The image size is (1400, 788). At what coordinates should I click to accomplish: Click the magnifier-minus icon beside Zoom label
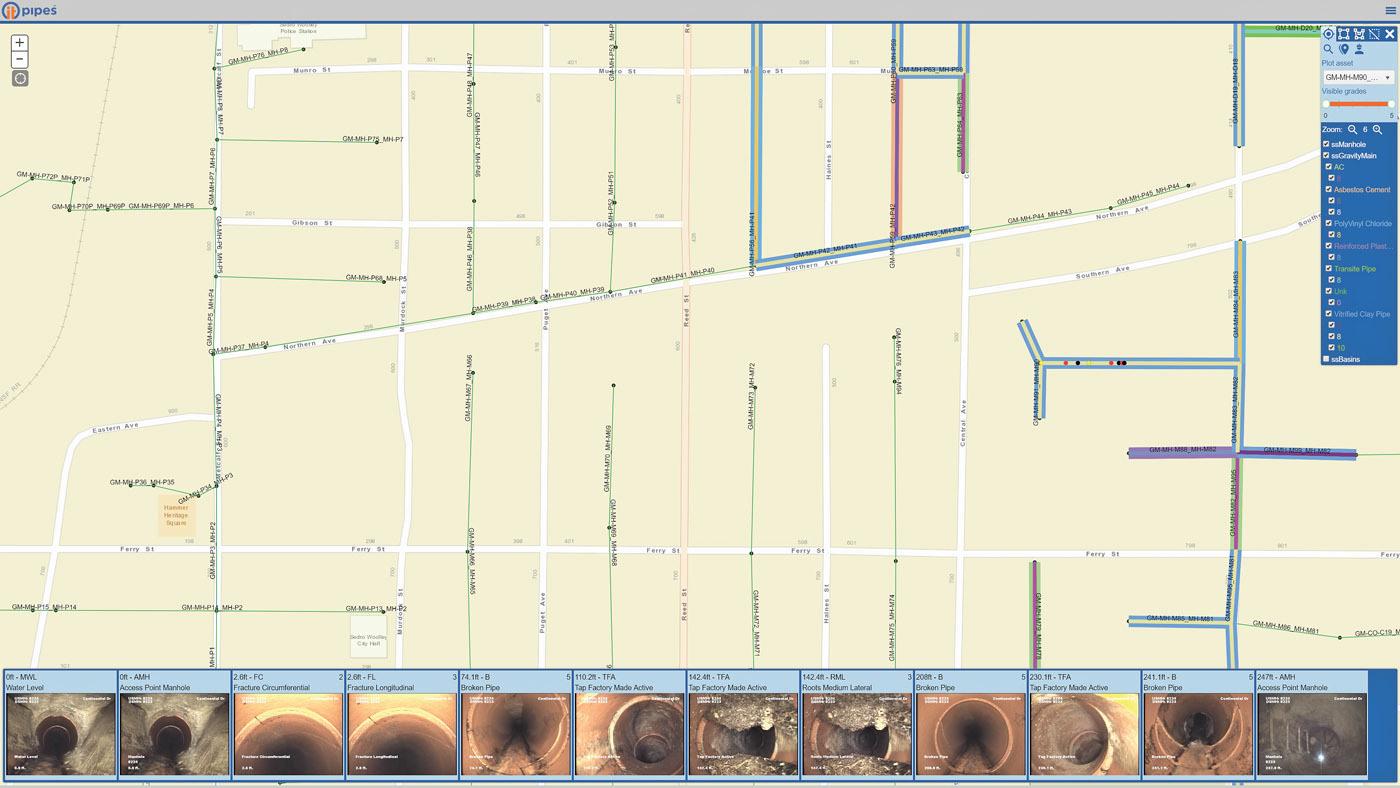(1353, 130)
